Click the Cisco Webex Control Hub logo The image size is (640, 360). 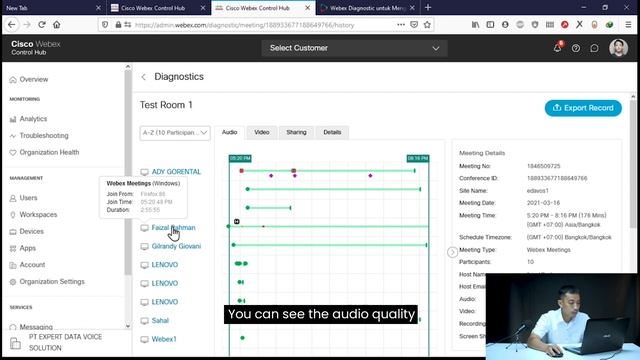36,48
